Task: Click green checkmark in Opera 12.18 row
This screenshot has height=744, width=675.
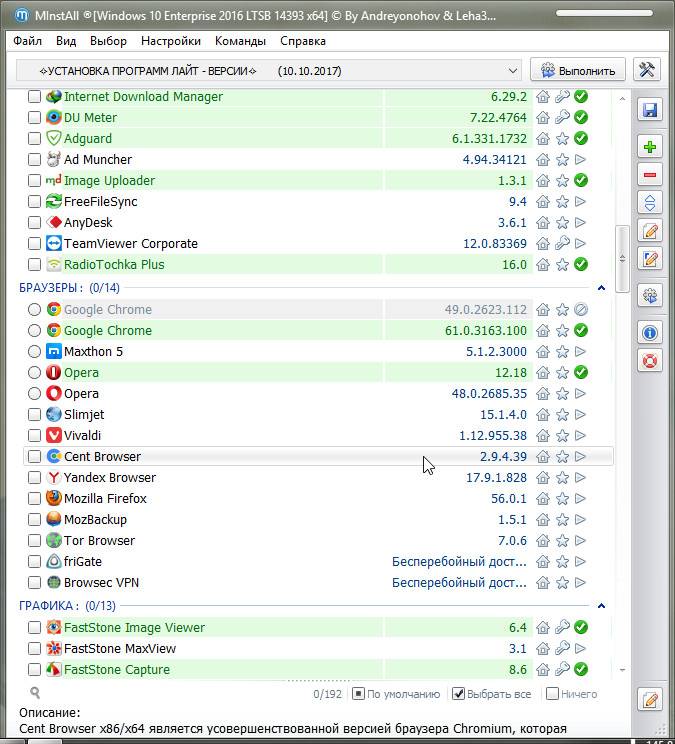Action: point(581,372)
